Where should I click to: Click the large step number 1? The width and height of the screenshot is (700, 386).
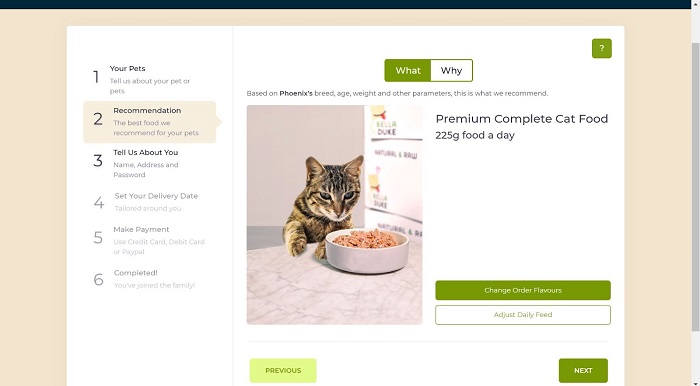click(x=96, y=77)
